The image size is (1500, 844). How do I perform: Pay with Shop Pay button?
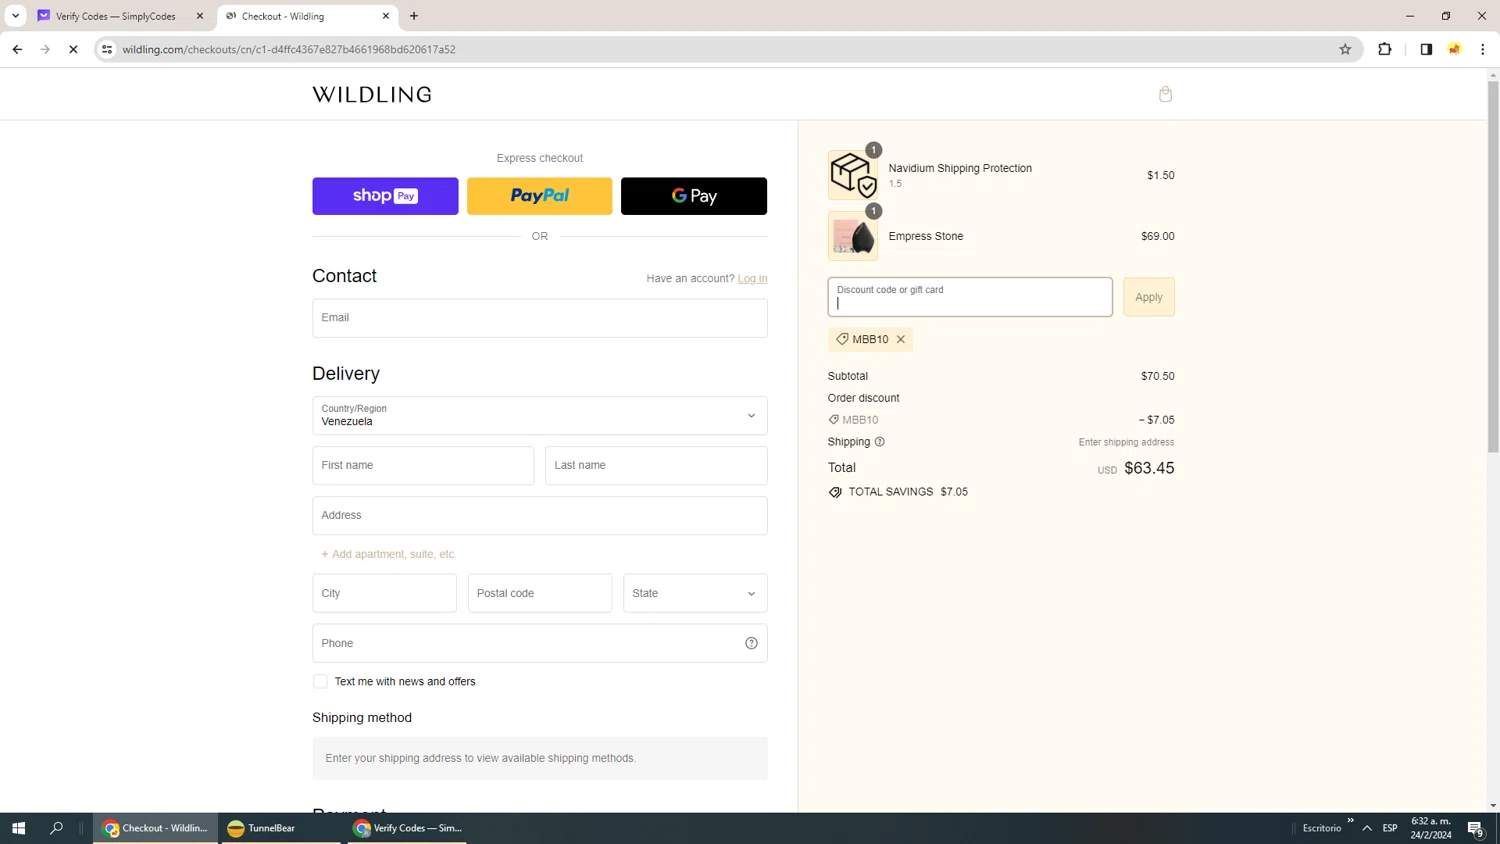(x=385, y=196)
